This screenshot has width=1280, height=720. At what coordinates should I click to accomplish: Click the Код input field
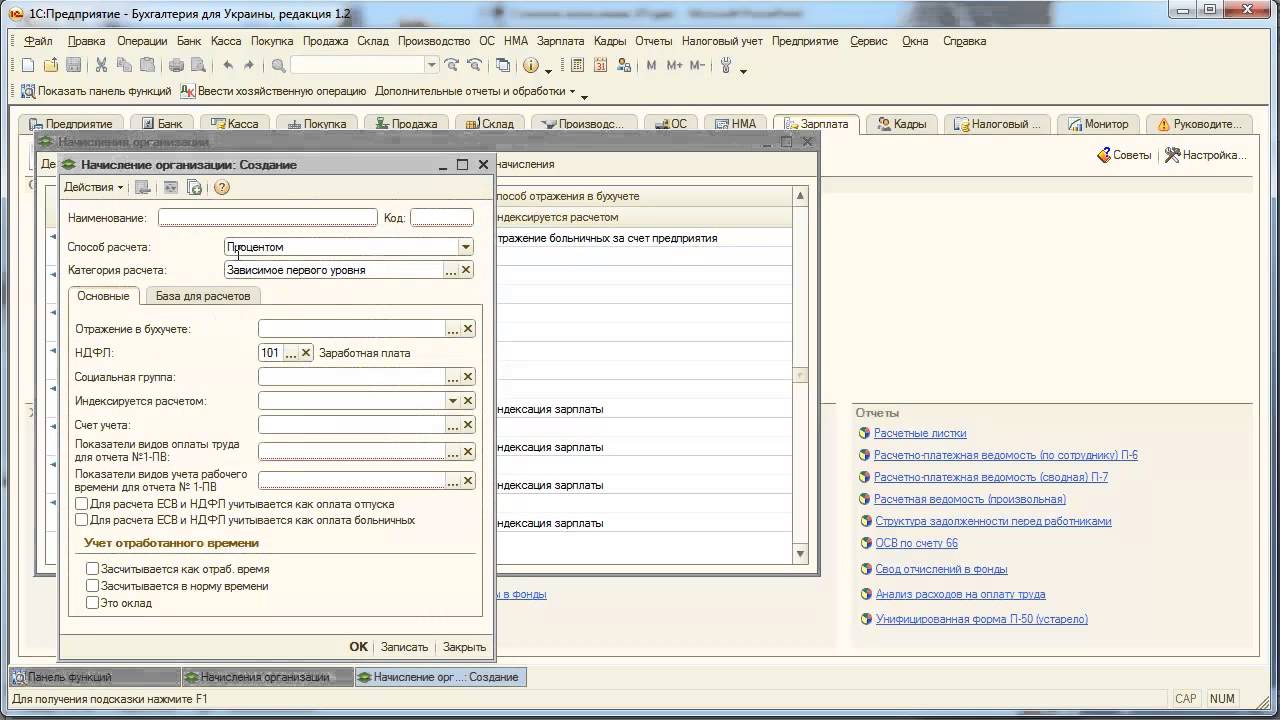click(441, 217)
